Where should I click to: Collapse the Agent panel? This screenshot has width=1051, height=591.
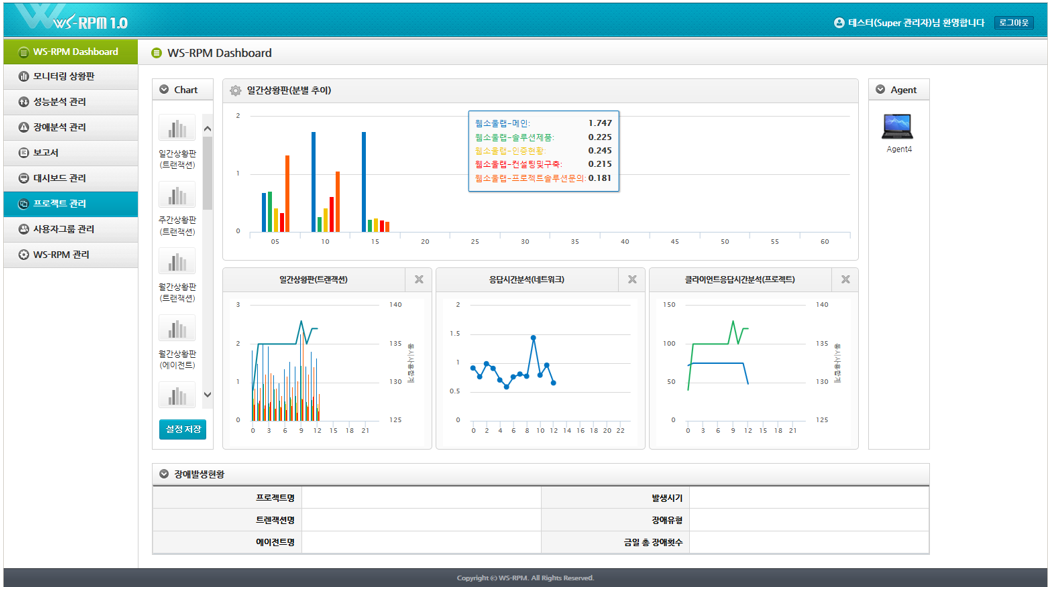881,90
